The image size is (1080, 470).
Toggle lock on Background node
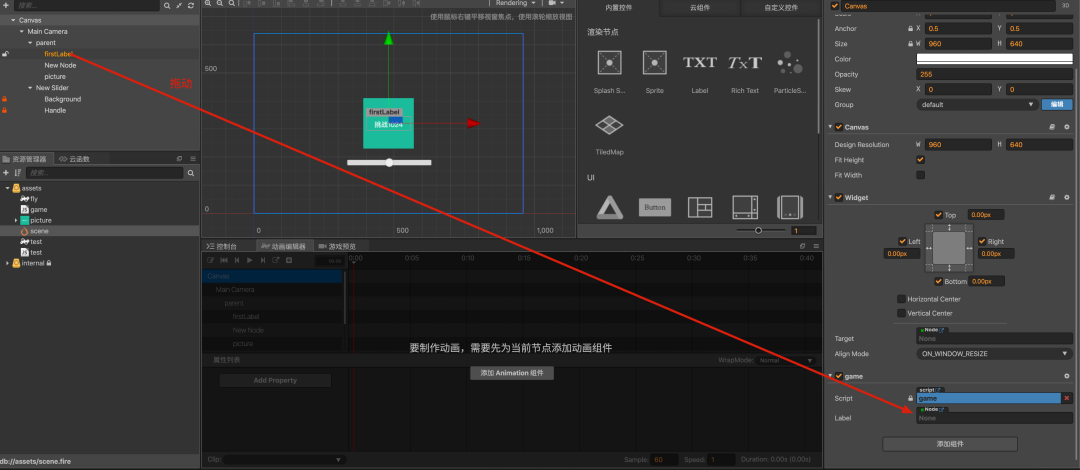click(x=5, y=99)
